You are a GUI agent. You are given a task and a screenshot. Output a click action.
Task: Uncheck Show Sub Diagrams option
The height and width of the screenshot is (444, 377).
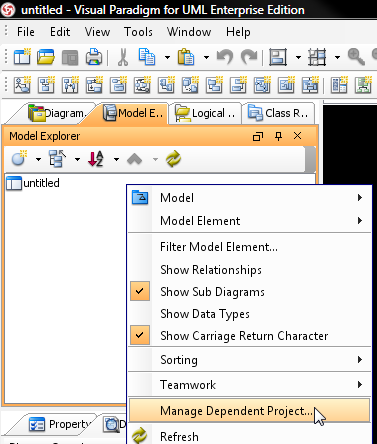coord(250,292)
